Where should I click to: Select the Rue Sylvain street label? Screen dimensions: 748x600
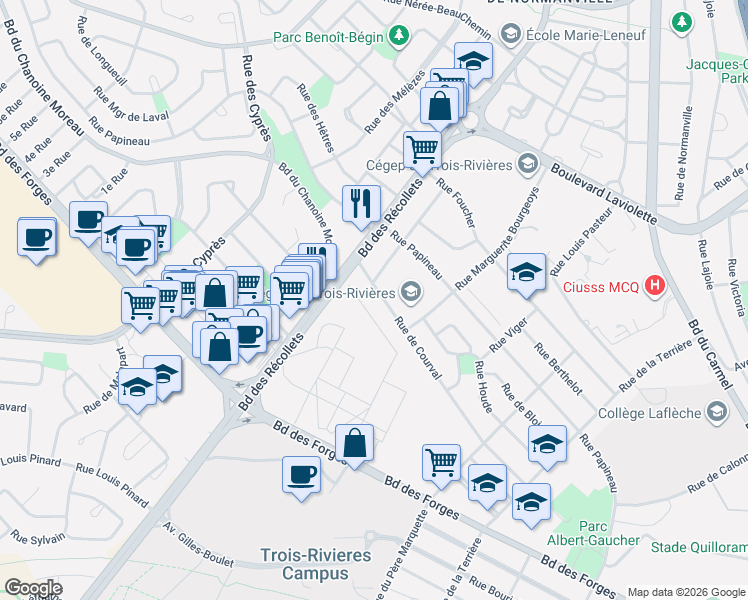(x=38, y=538)
